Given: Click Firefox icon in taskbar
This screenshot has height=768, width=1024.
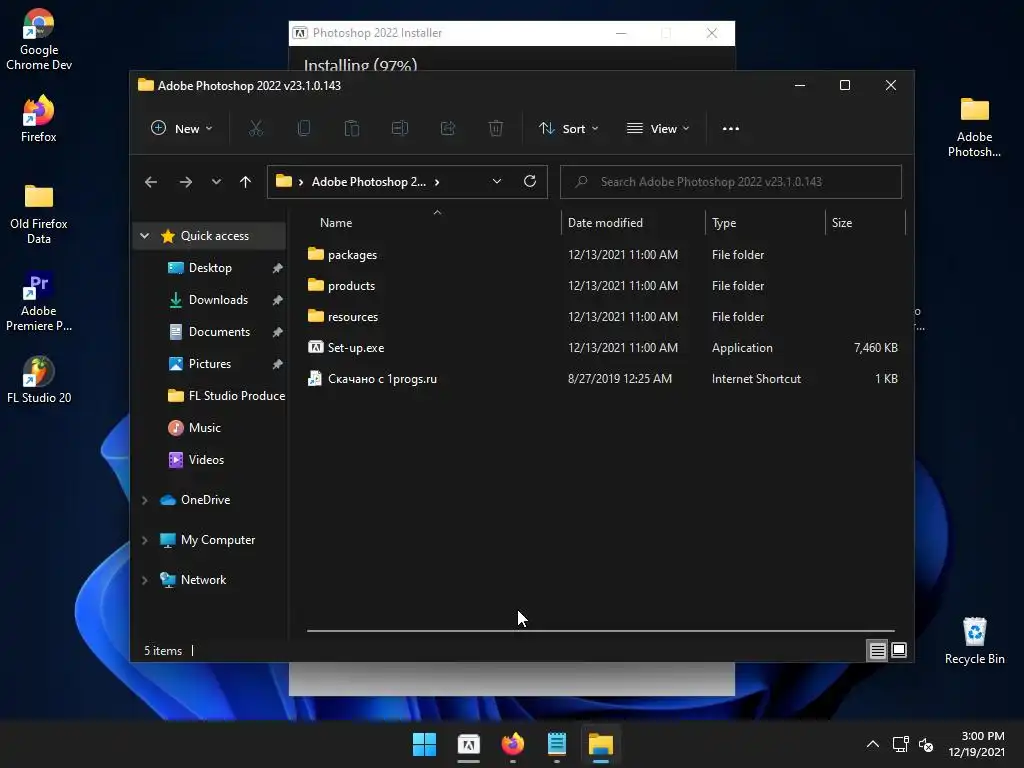Looking at the screenshot, I should (x=513, y=744).
